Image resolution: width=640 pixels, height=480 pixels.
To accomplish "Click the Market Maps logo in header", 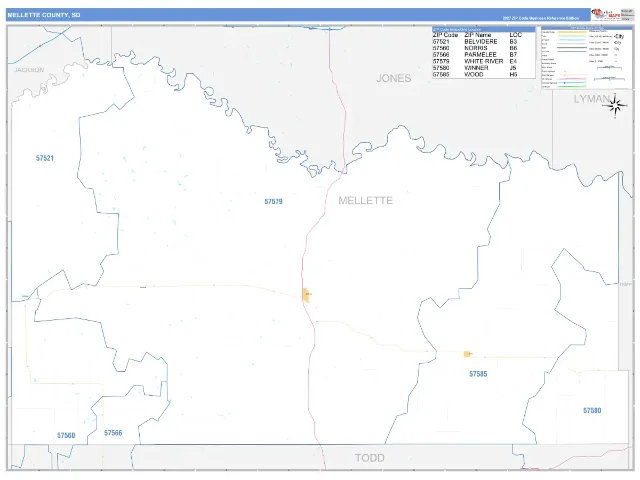I will click(605, 15).
